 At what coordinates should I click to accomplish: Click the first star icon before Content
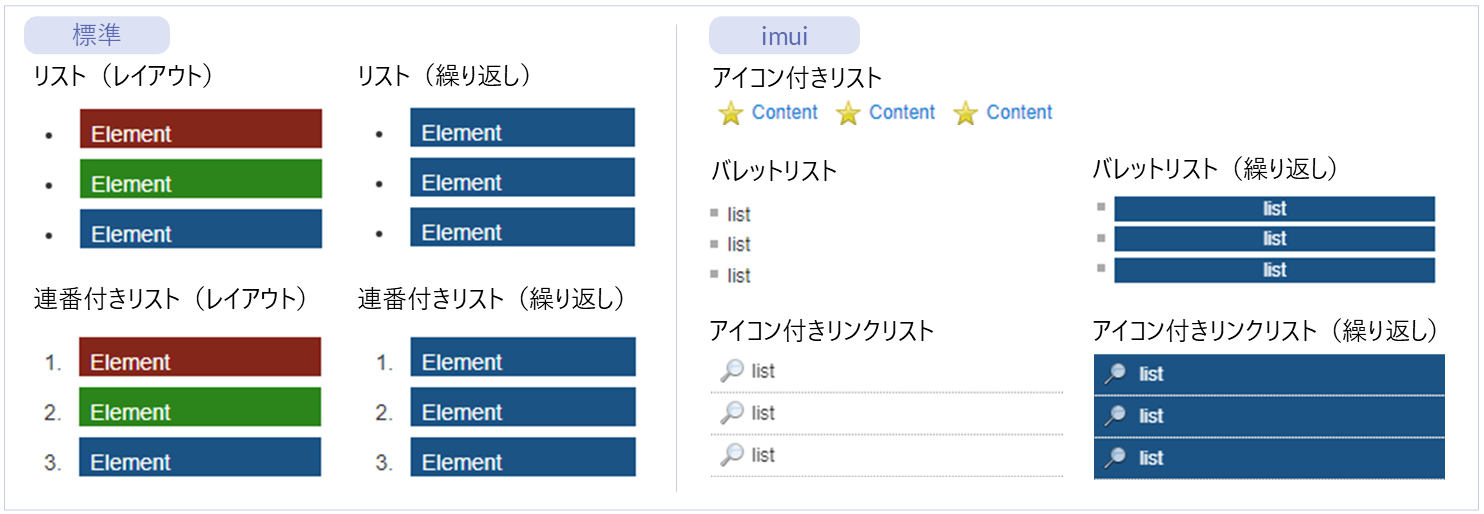coord(731,113)
